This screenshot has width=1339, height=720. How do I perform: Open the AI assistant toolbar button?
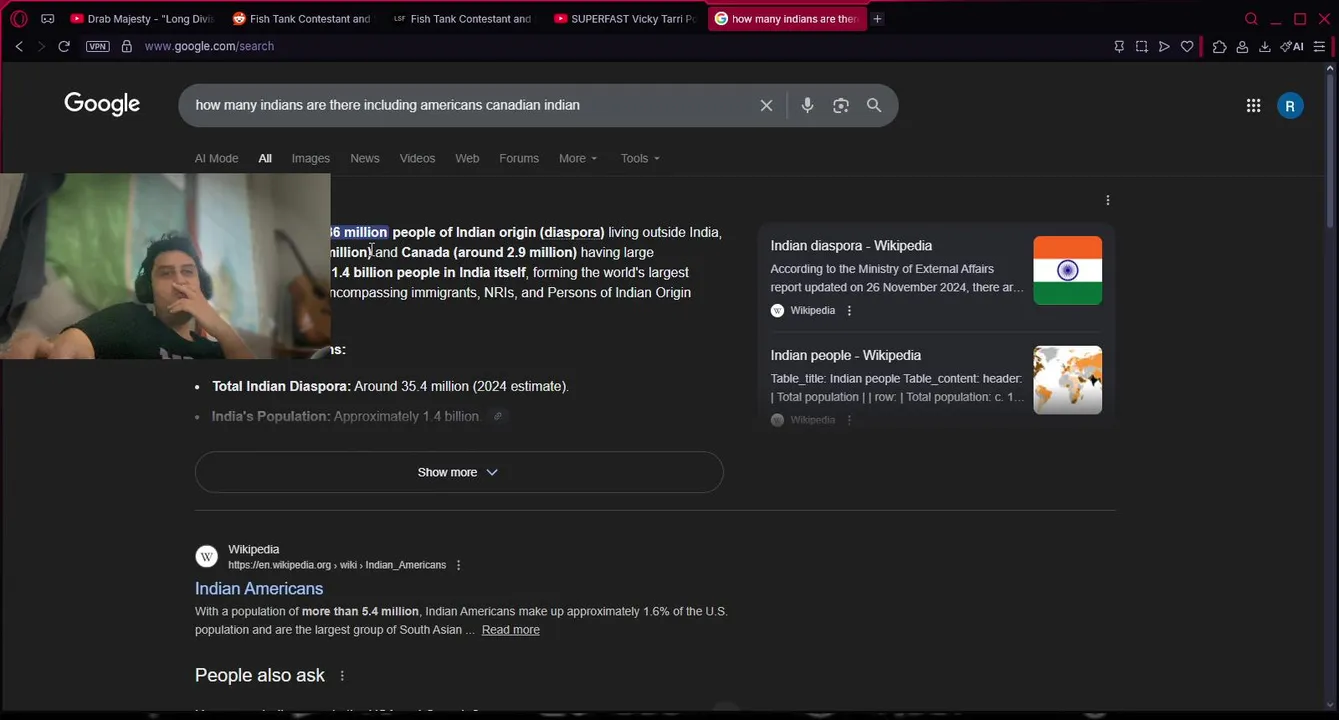[1293, 46]
